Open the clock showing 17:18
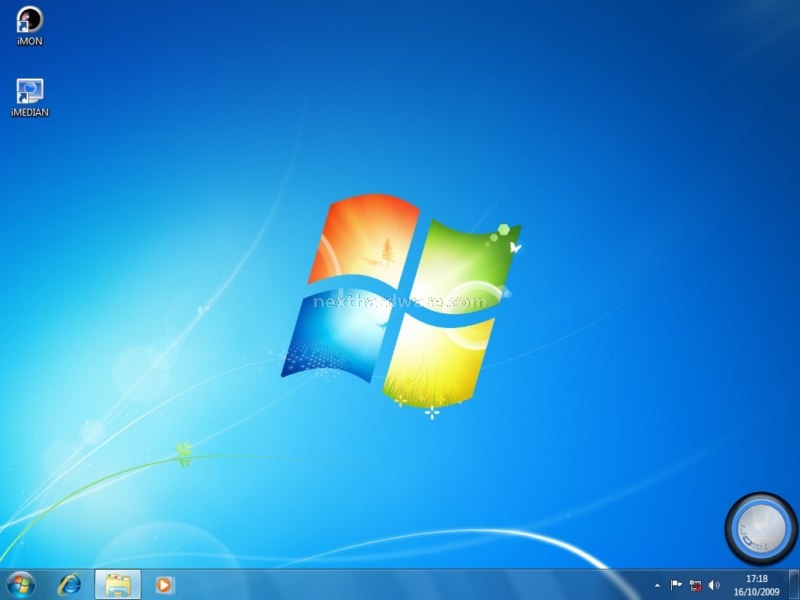 (757, 585)
